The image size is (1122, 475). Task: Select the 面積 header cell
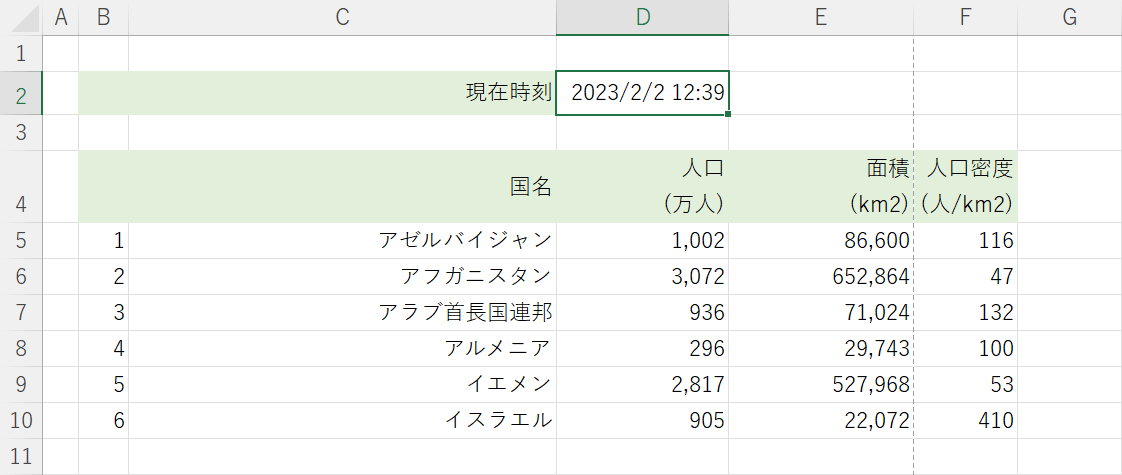click(821, 186)
